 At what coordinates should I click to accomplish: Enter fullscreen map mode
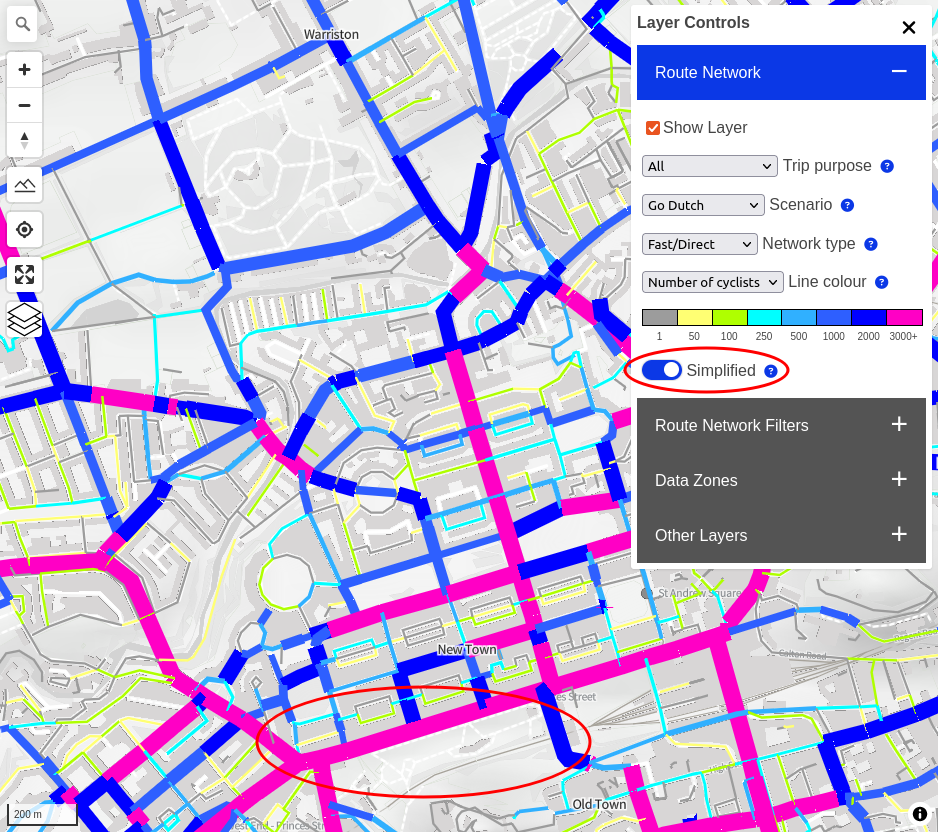tap(24, 274)
